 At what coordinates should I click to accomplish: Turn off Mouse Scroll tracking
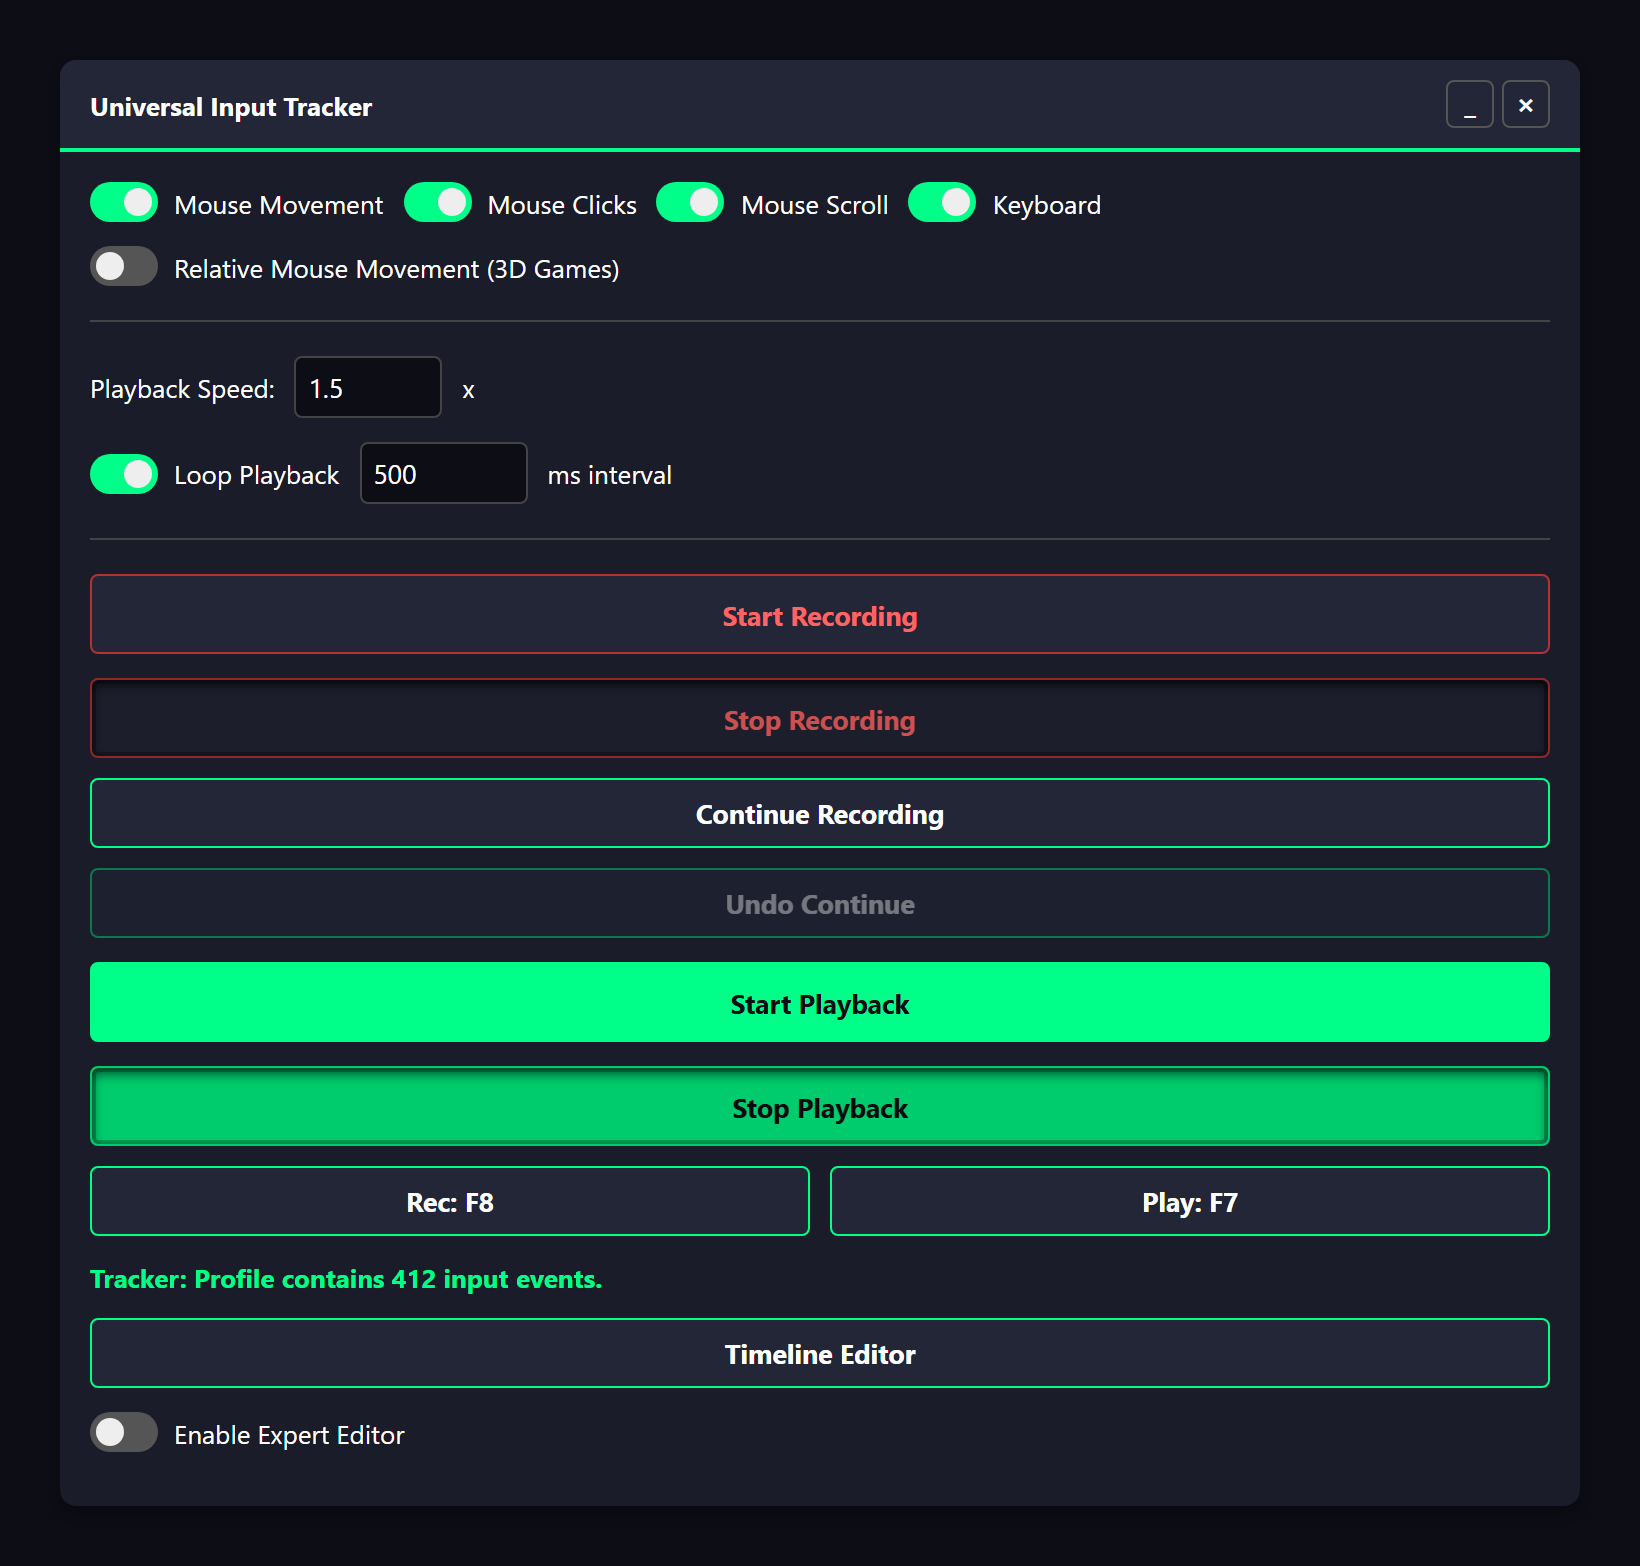690,202
